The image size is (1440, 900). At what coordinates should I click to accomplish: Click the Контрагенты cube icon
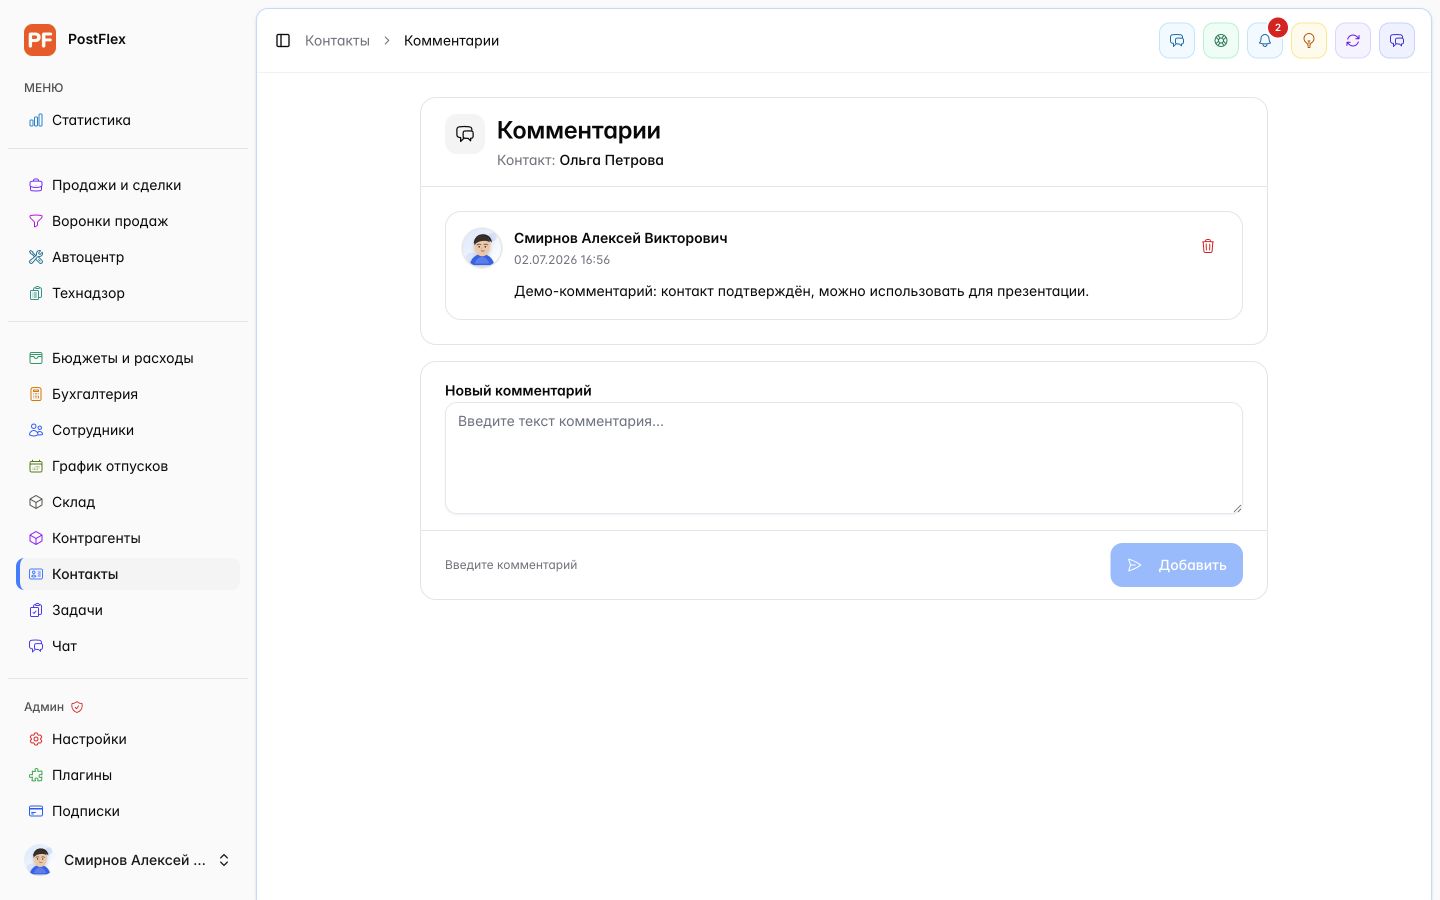36,538
